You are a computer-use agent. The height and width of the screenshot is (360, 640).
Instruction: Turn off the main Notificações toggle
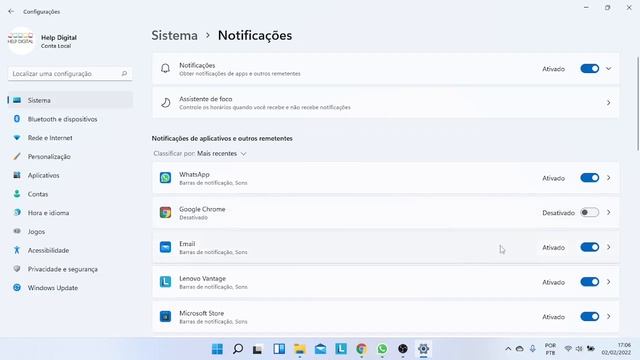590,69
